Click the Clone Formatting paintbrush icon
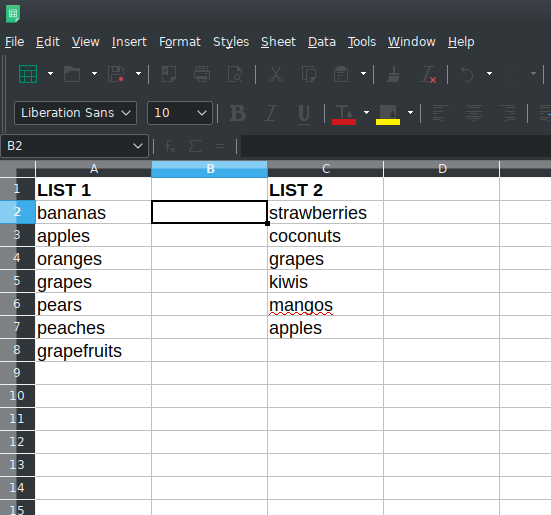 click(393, 74)
